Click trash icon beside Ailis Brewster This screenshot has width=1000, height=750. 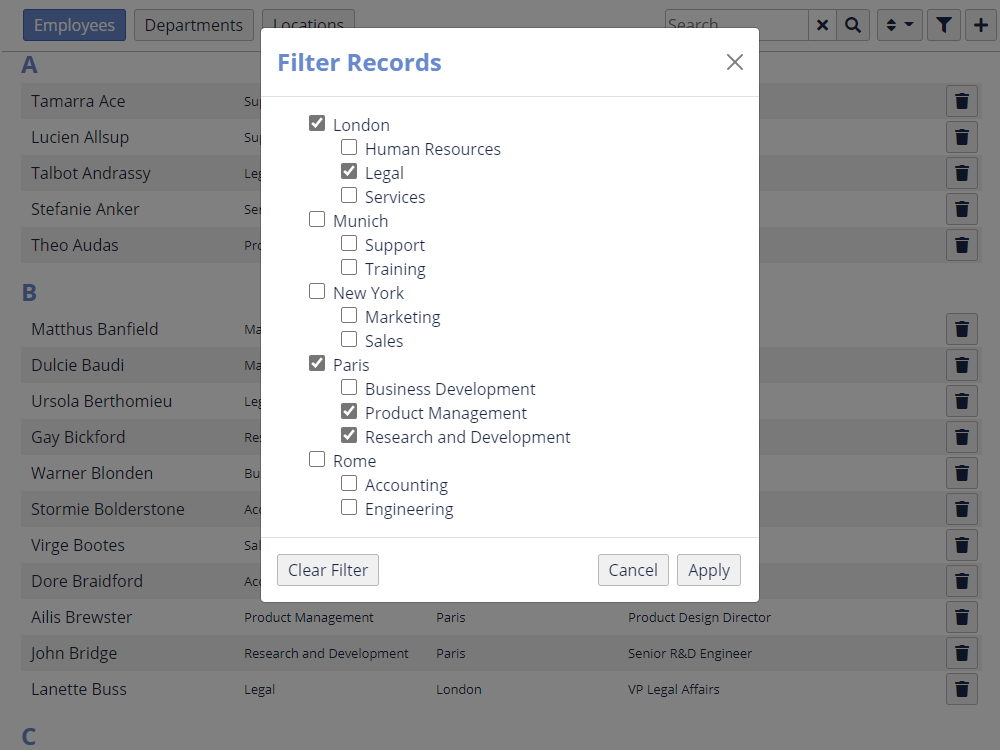[x=962, y=617]
